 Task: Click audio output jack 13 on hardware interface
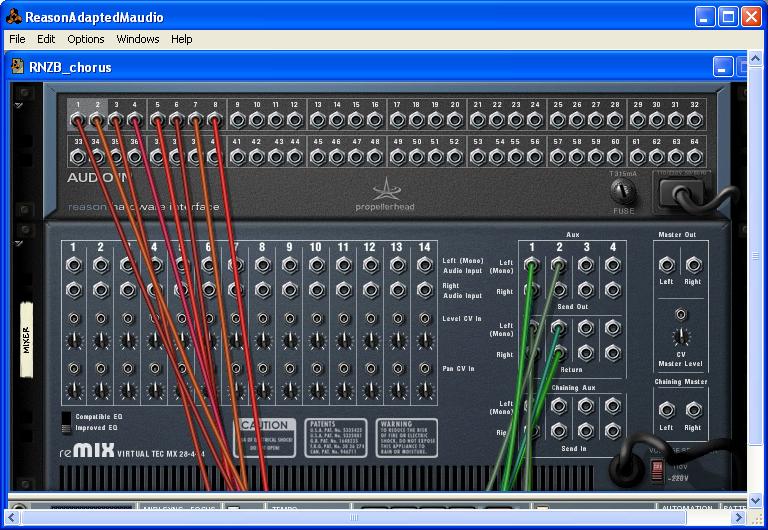pos(318,120)
